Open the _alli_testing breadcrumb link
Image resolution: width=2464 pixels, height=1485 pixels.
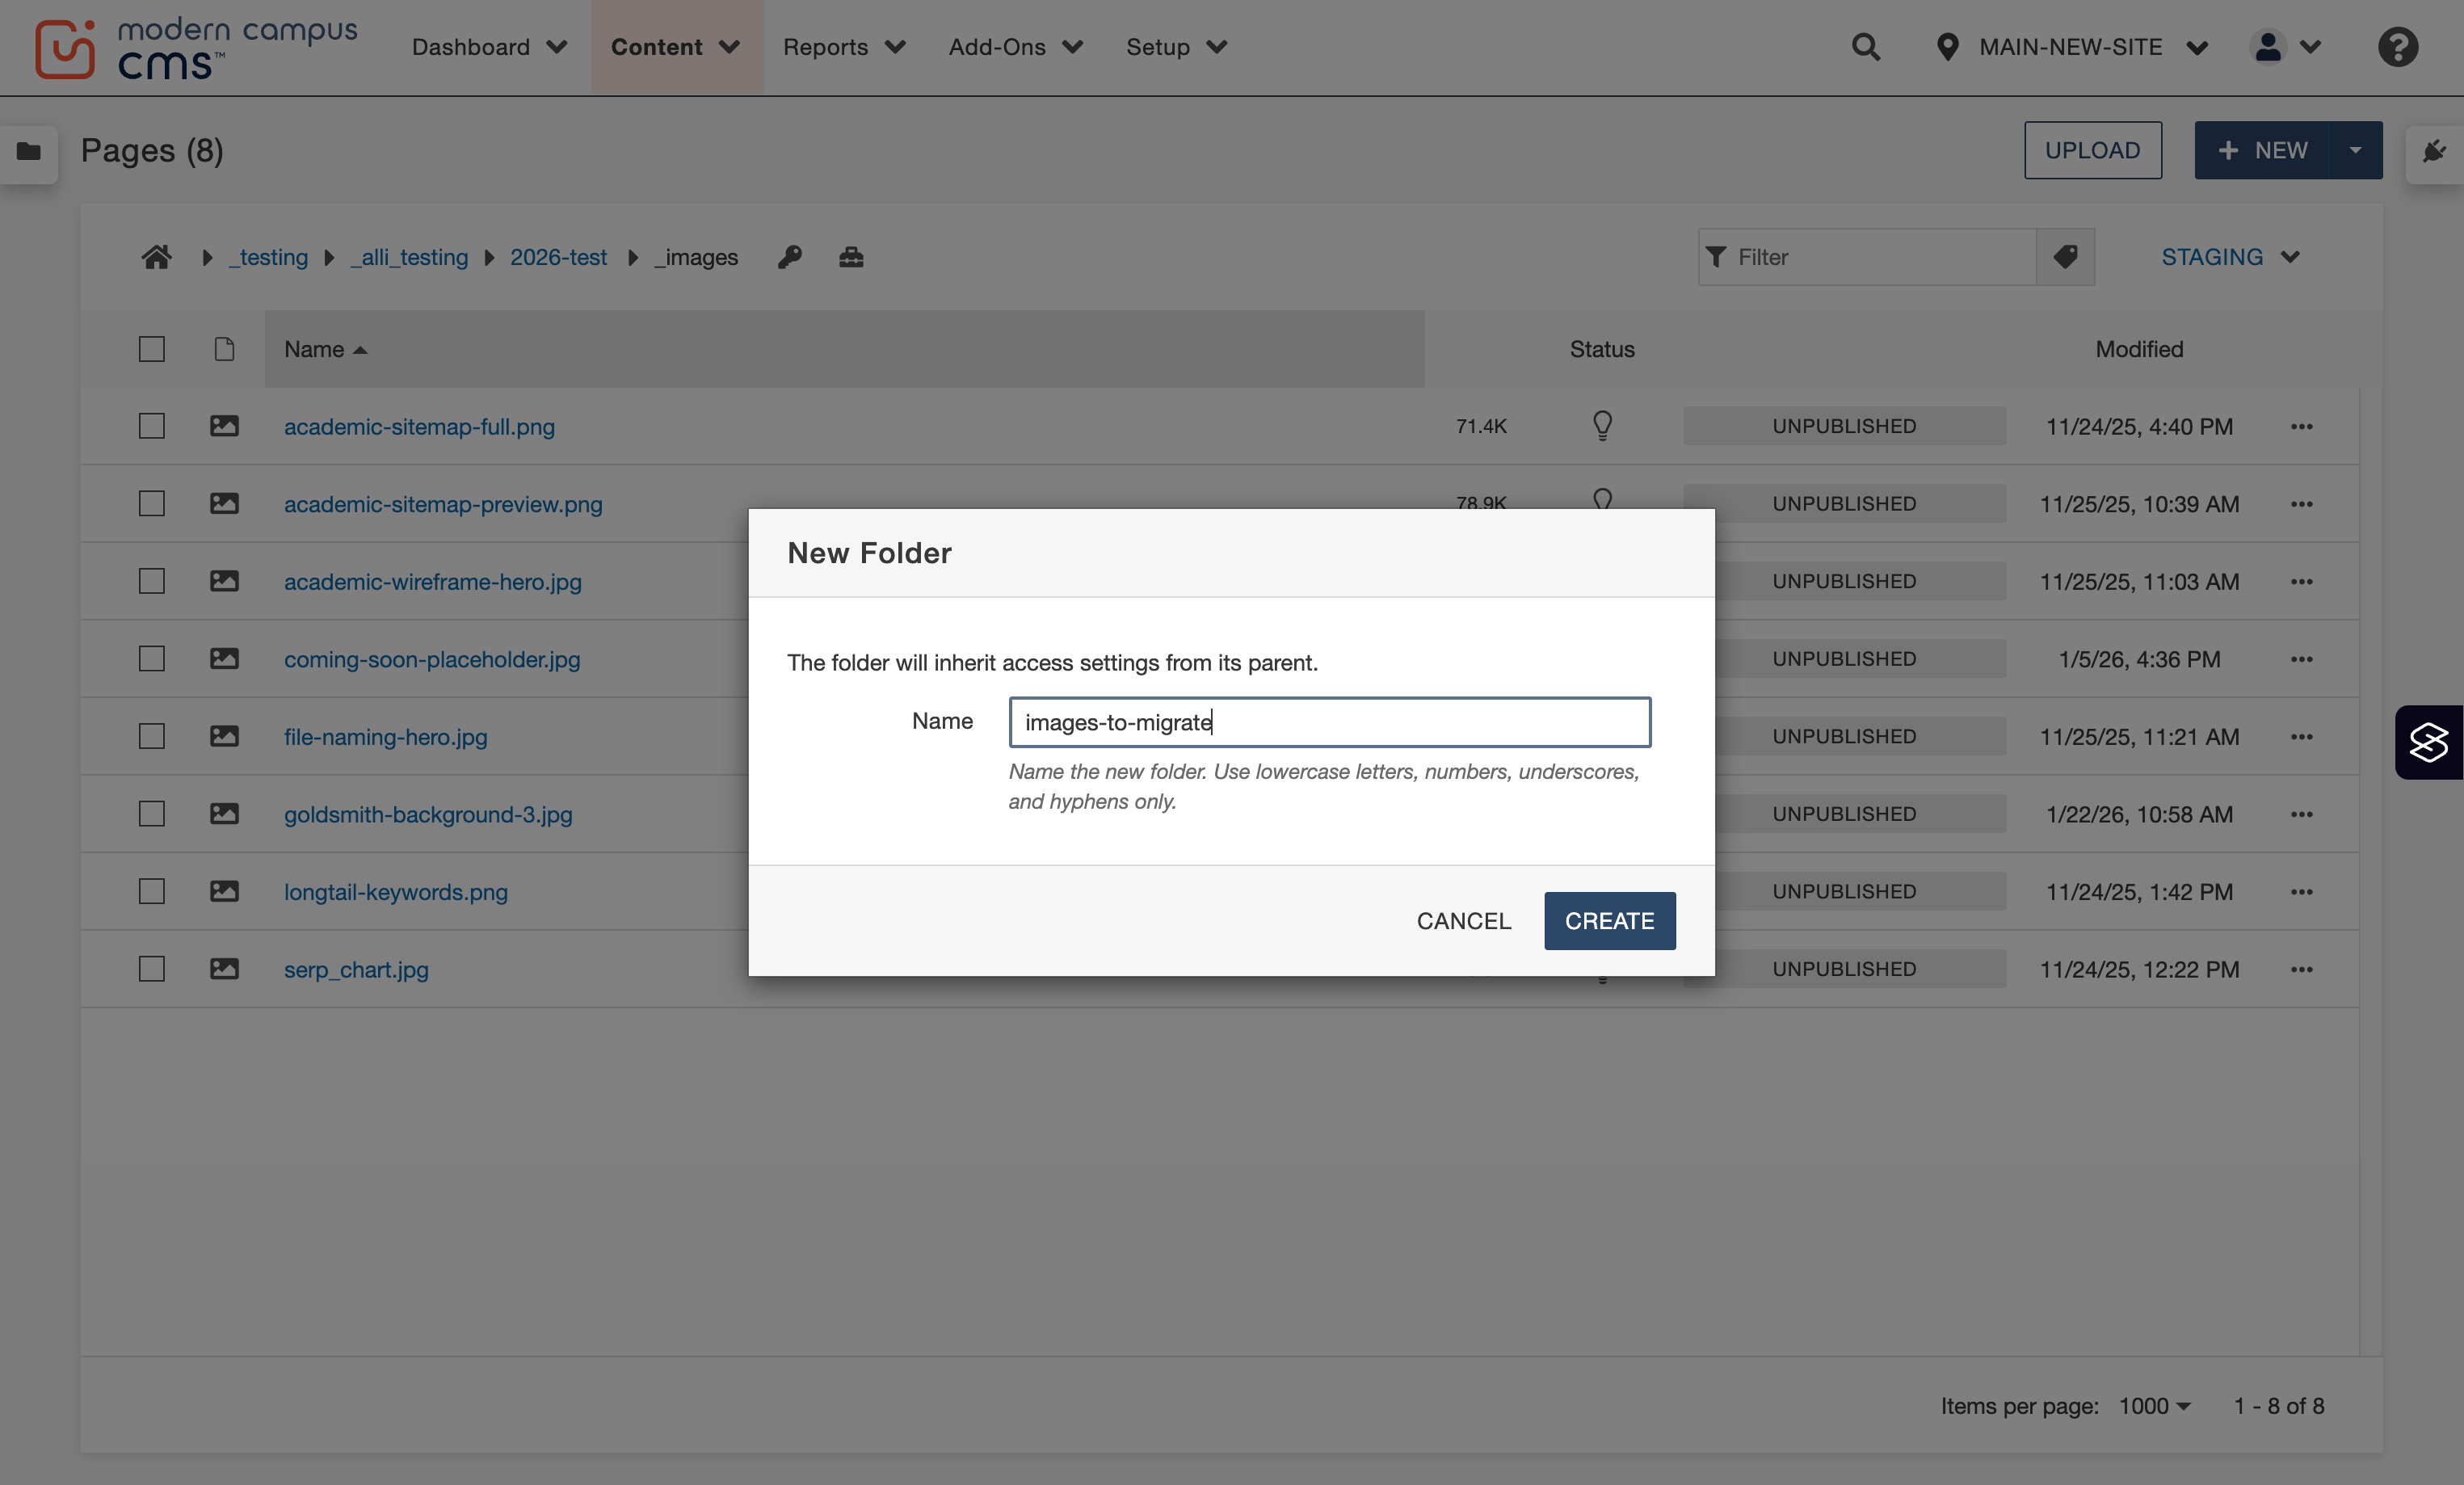pos(409,257)
